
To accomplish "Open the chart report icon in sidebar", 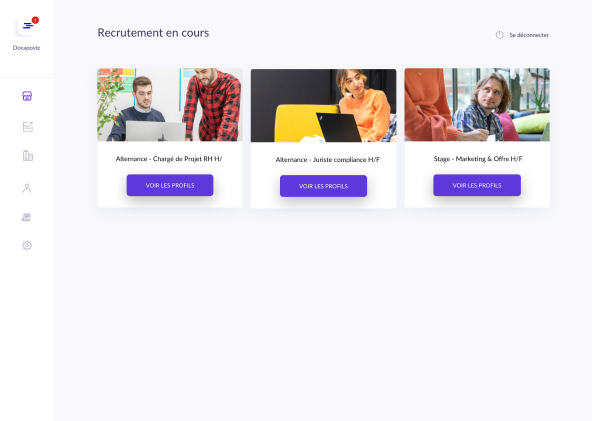I will click(28, 127).
